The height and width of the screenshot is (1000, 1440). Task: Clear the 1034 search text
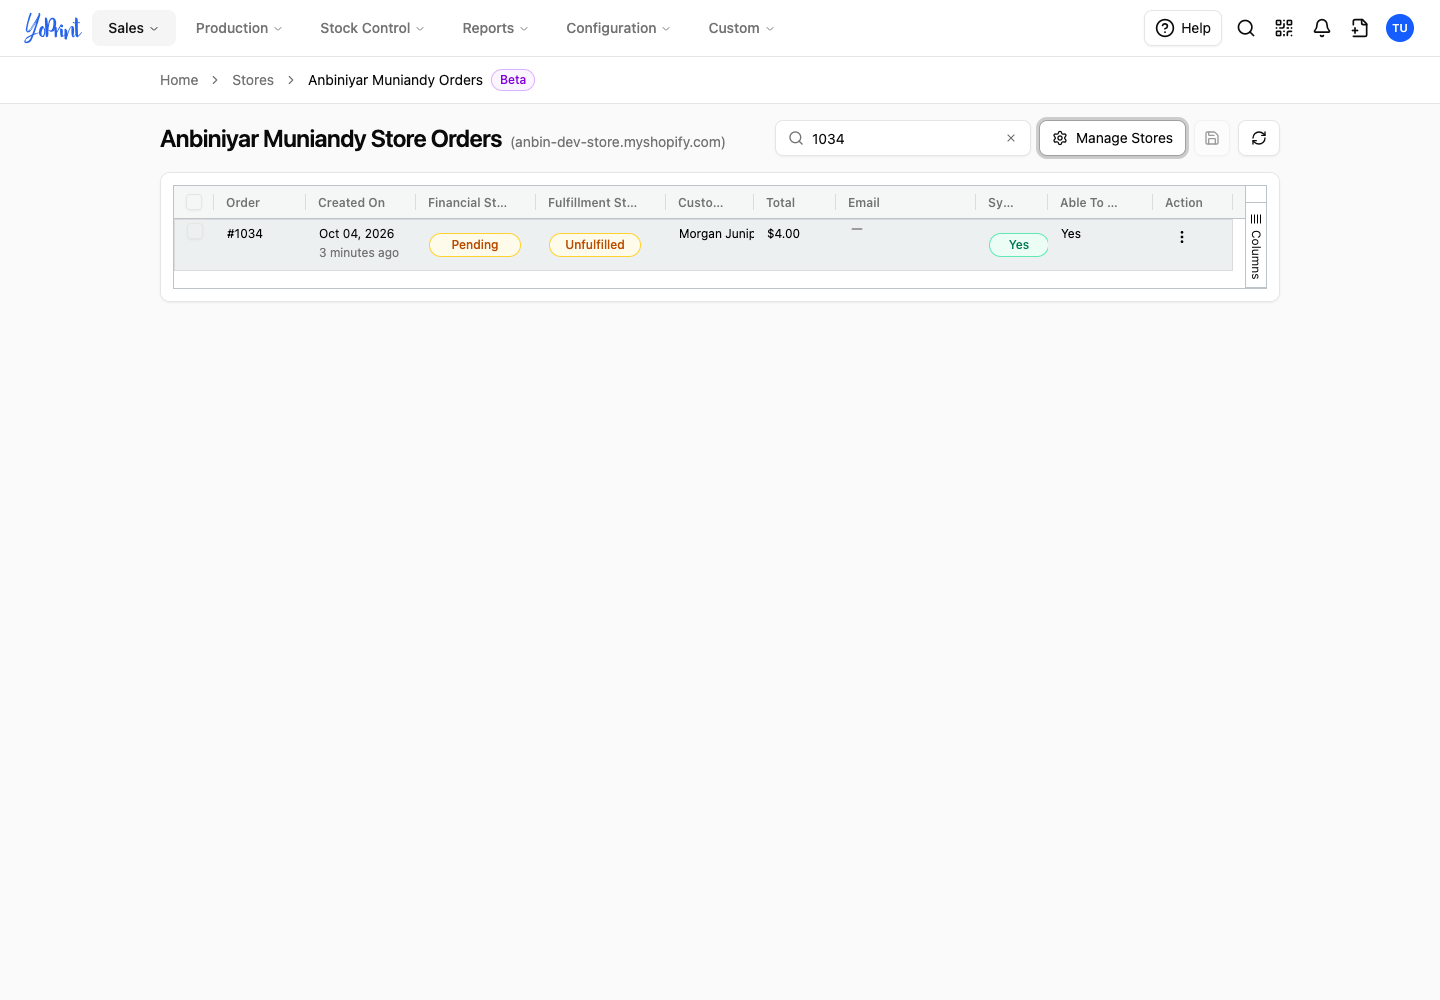tap(1011, 138)
